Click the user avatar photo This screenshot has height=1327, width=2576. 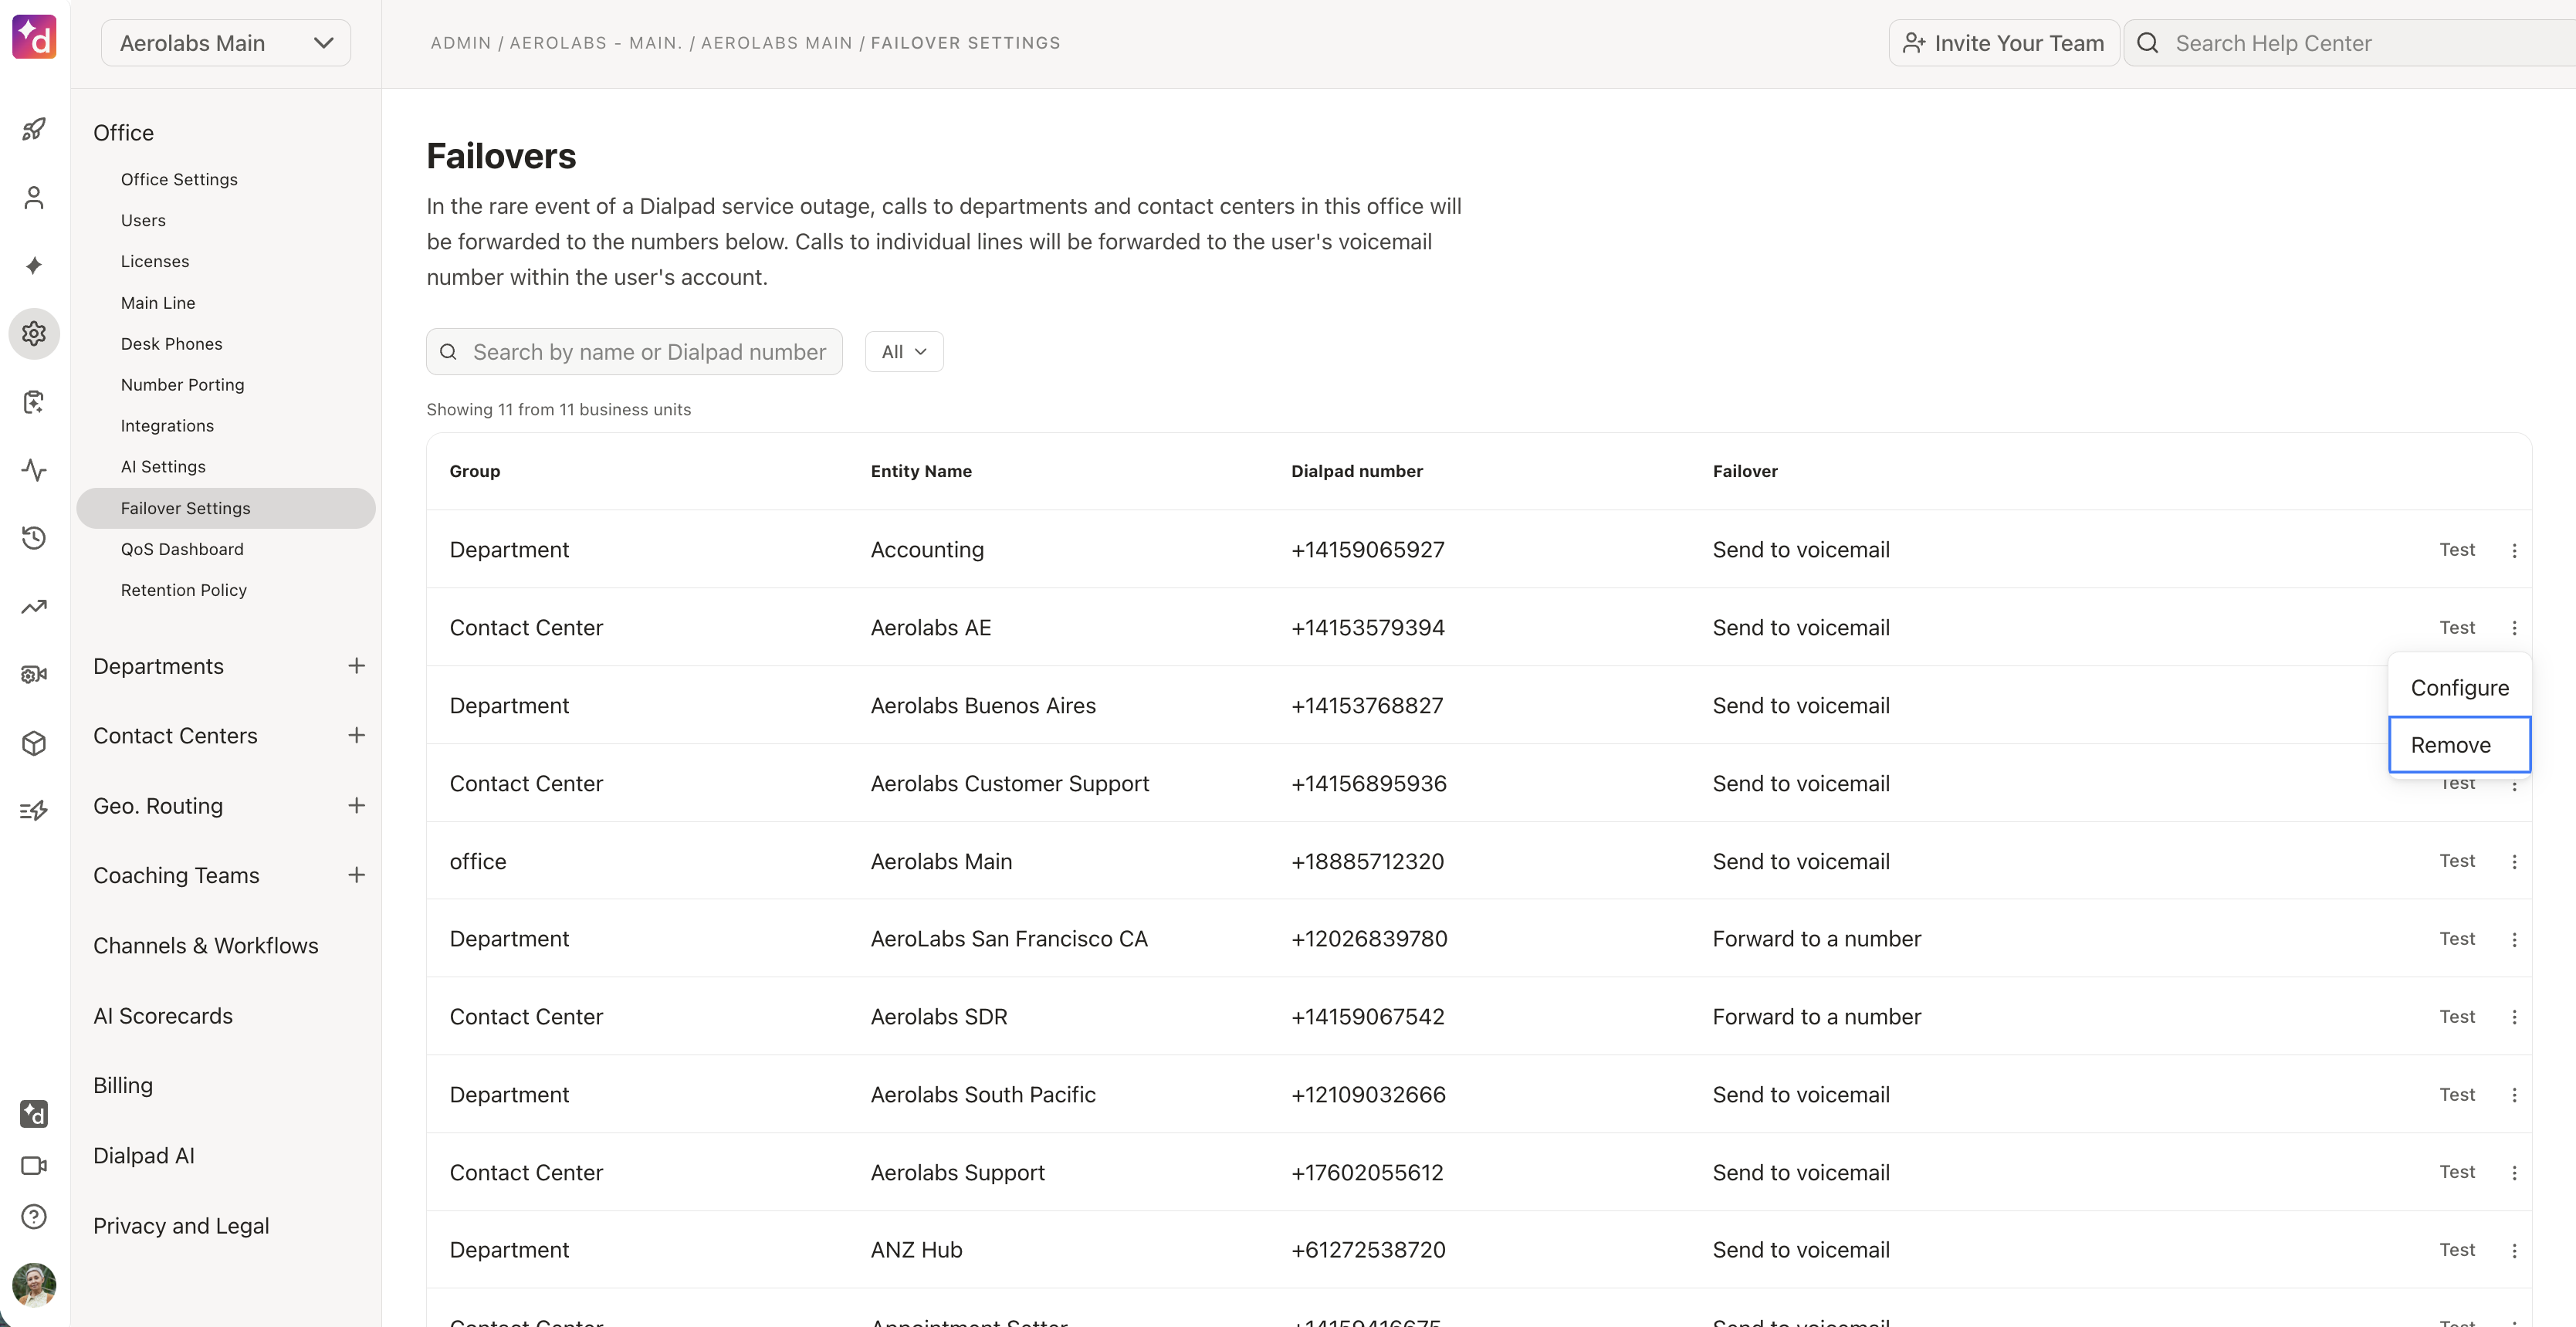(34, 1285)
